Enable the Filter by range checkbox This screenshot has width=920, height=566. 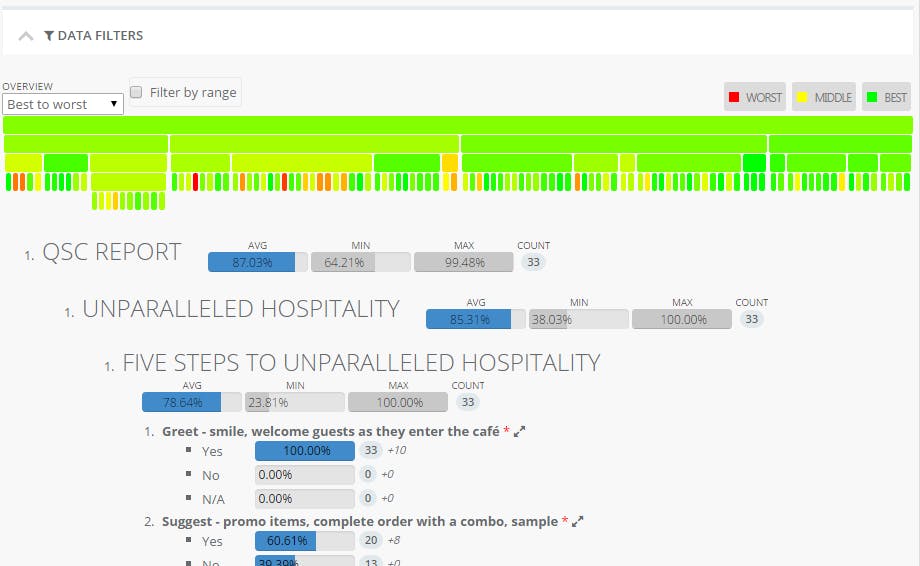[x=136, y=92]
